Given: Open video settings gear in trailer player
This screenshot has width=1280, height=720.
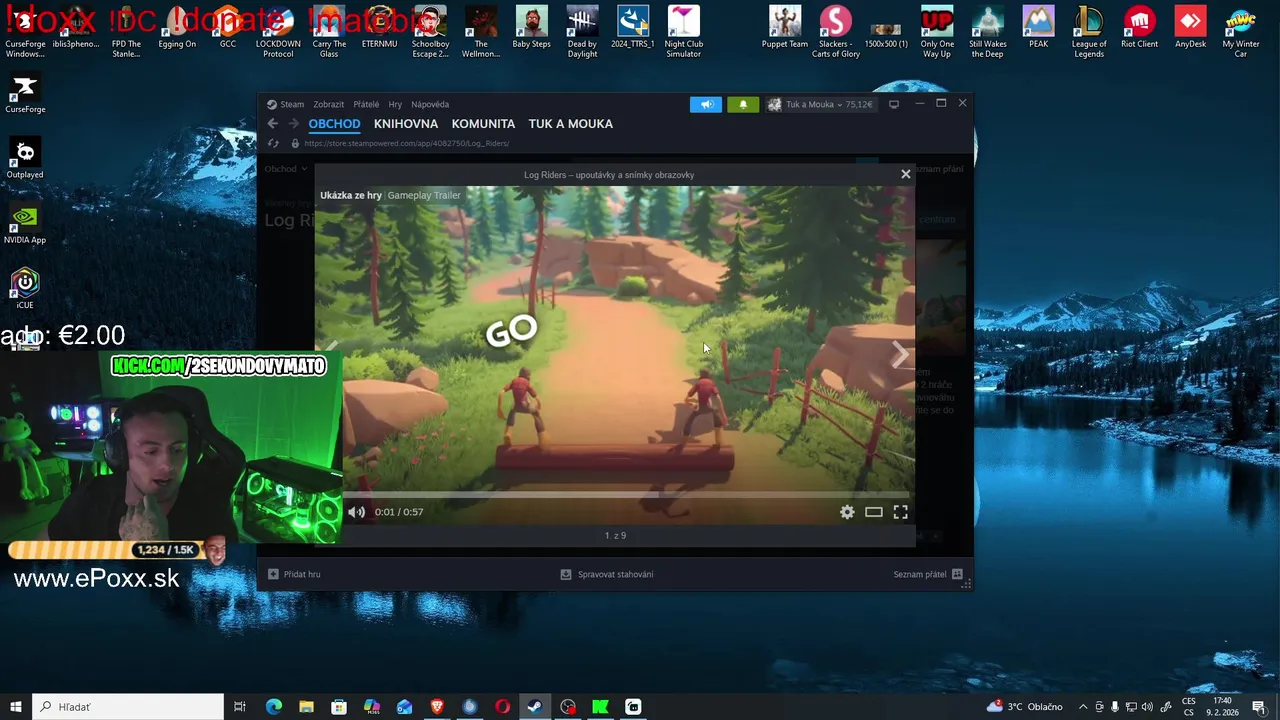Looking at the screenshot, I should click(847, 512).
